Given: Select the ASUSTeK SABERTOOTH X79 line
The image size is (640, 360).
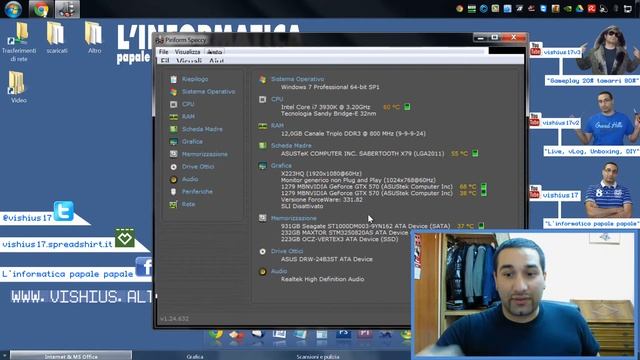Looking at the screenshot, I should point(362,153).
